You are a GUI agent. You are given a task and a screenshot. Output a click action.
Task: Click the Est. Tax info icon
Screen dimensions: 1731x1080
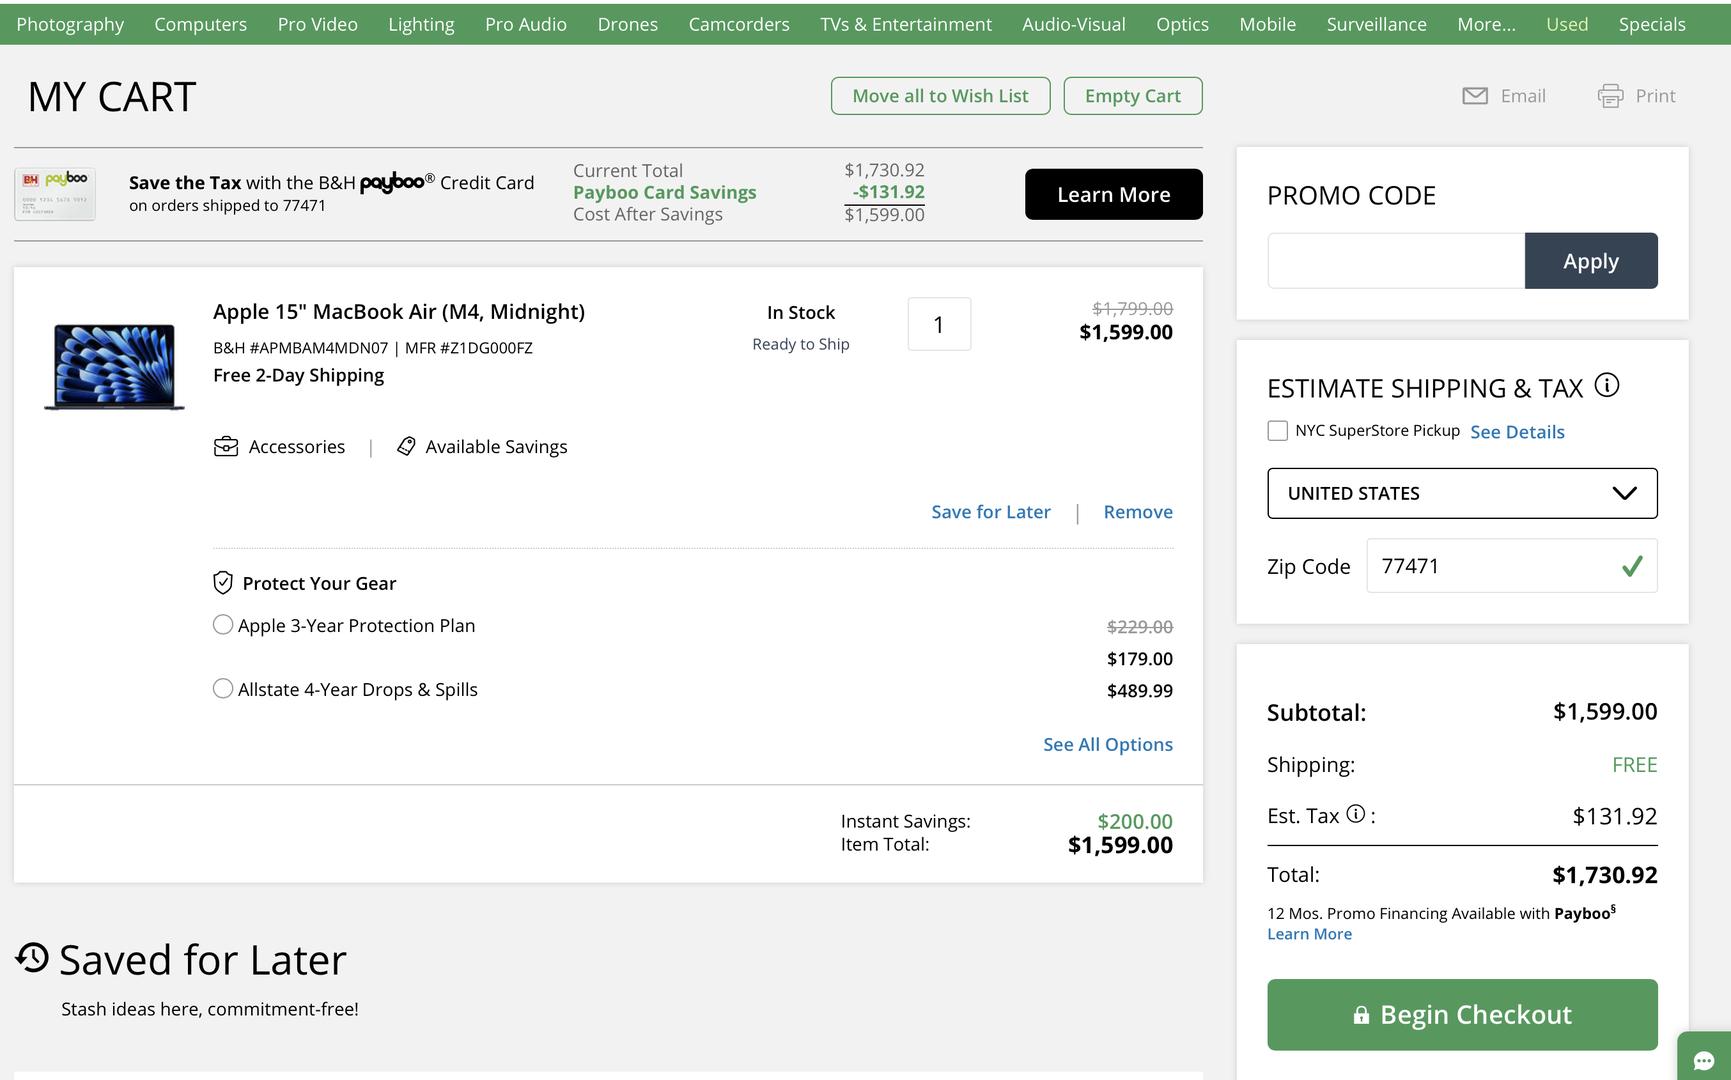1356,814
